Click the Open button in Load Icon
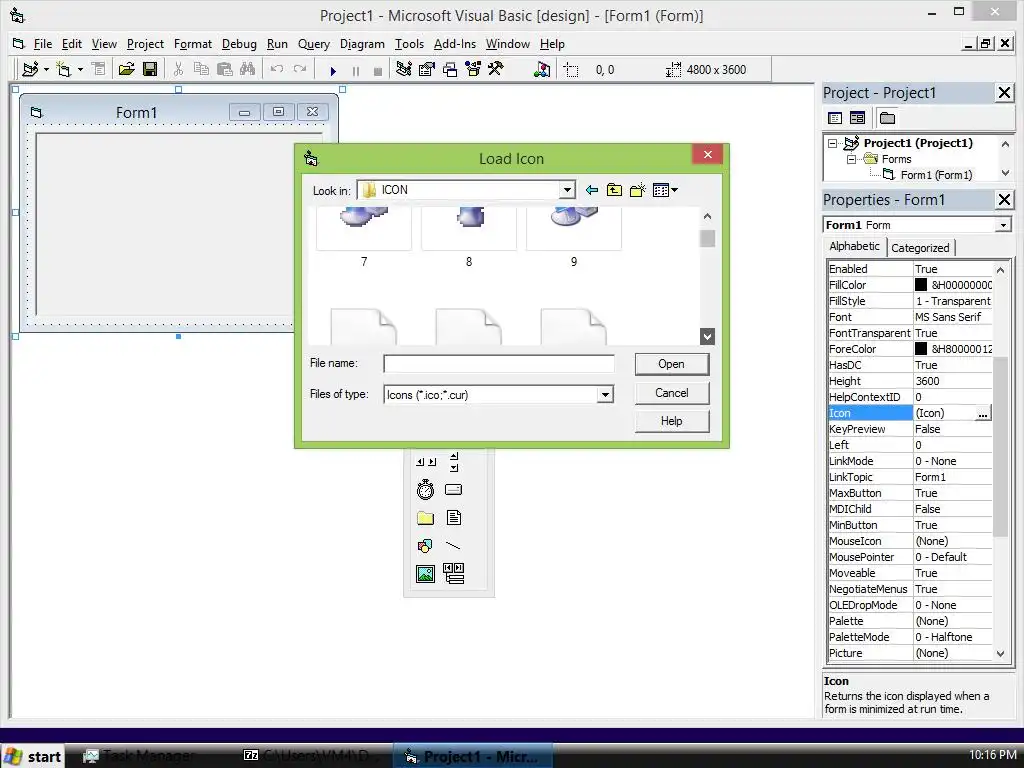The height and width of the screenshot is (768, 1024). pyautogui.click(x=671, y=364)
